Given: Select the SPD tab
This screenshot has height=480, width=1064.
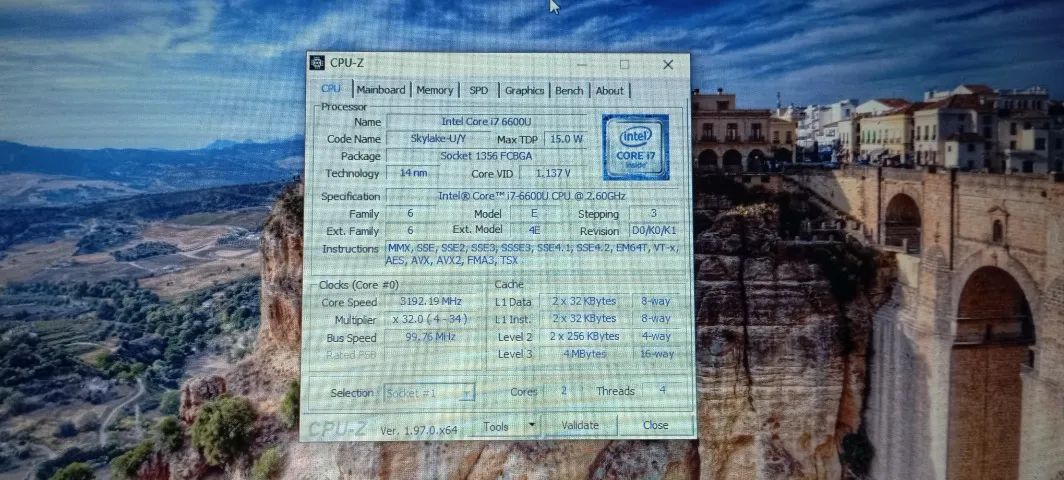Looking at the screenshot, I should pos(479,90).
